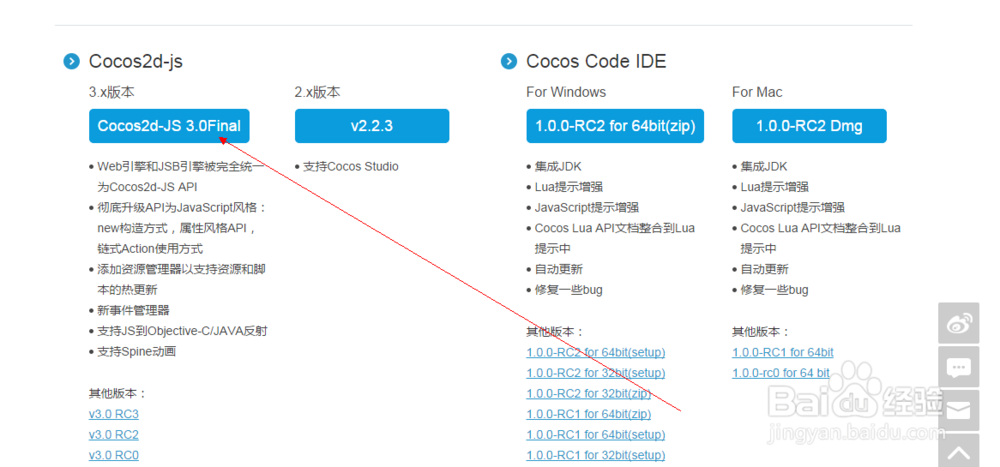Click the Cocos2d-js section heading

(136, 61)
